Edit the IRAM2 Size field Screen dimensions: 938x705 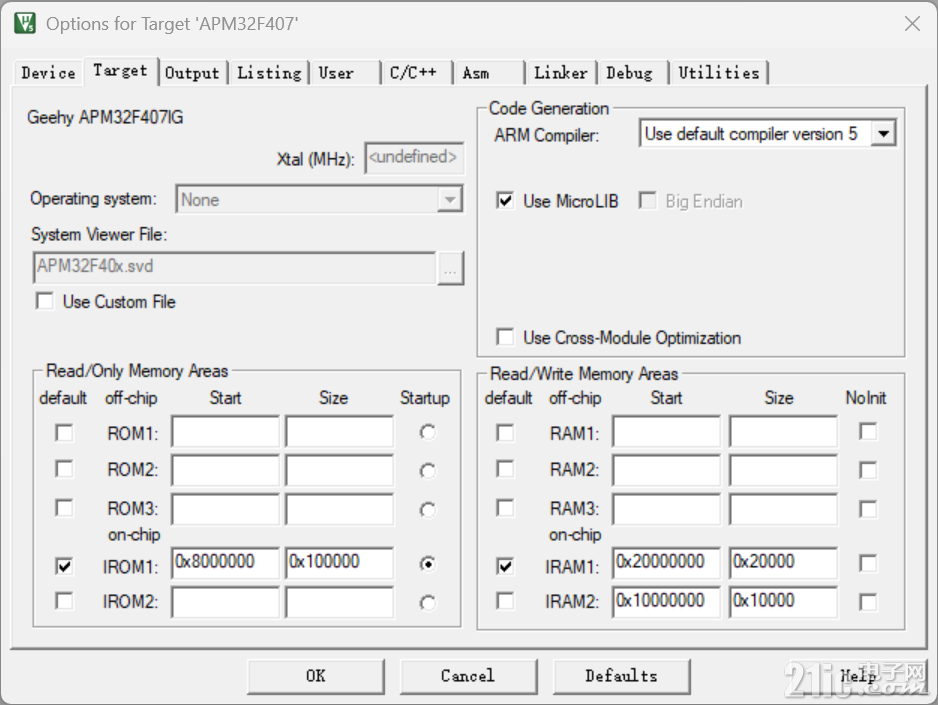782,602
